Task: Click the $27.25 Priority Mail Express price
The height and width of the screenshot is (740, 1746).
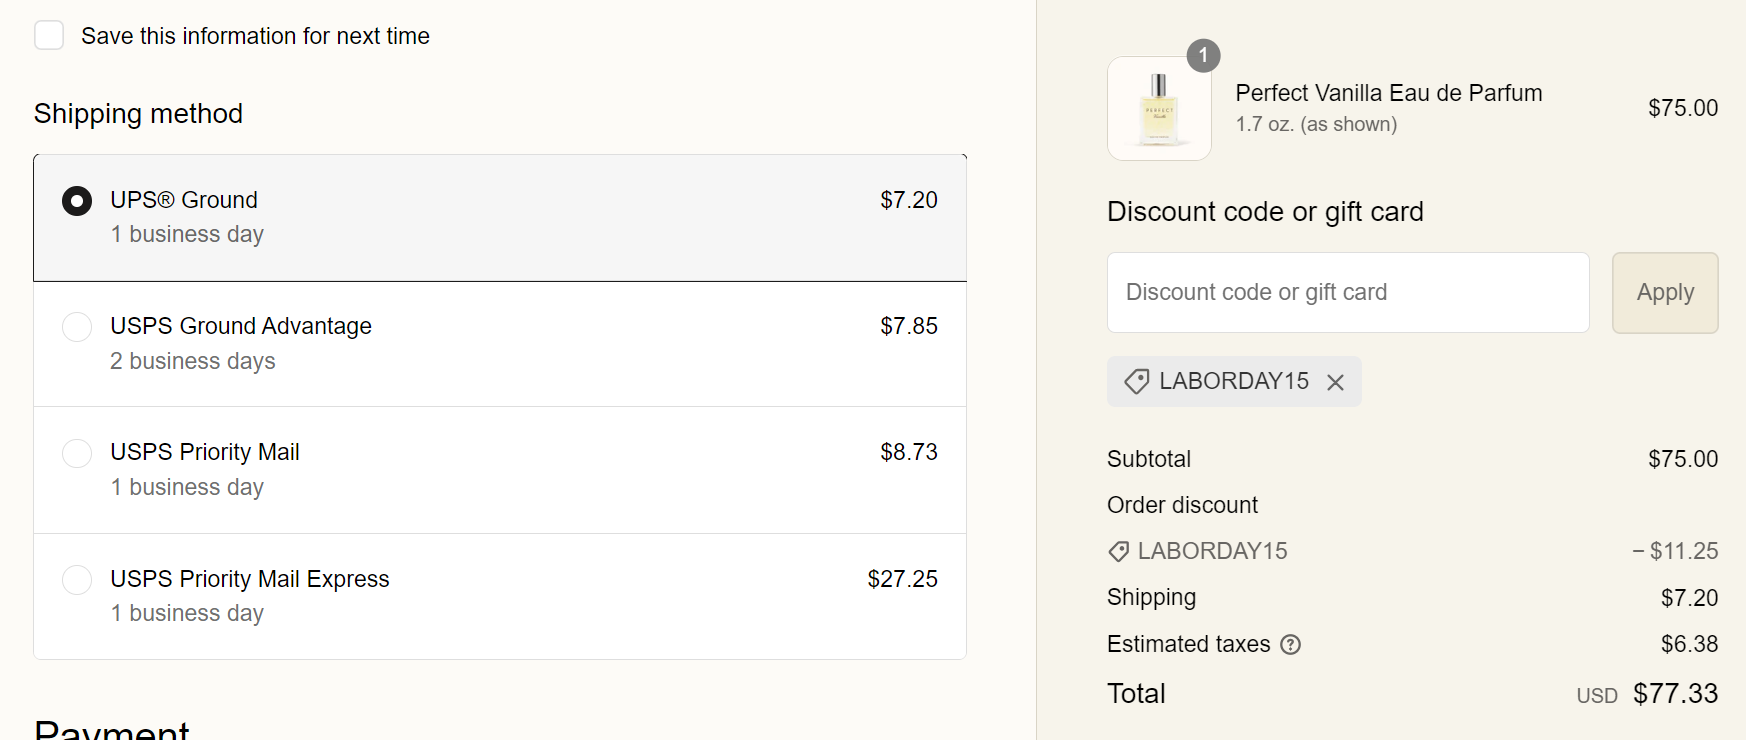Action: pos(902,579)
